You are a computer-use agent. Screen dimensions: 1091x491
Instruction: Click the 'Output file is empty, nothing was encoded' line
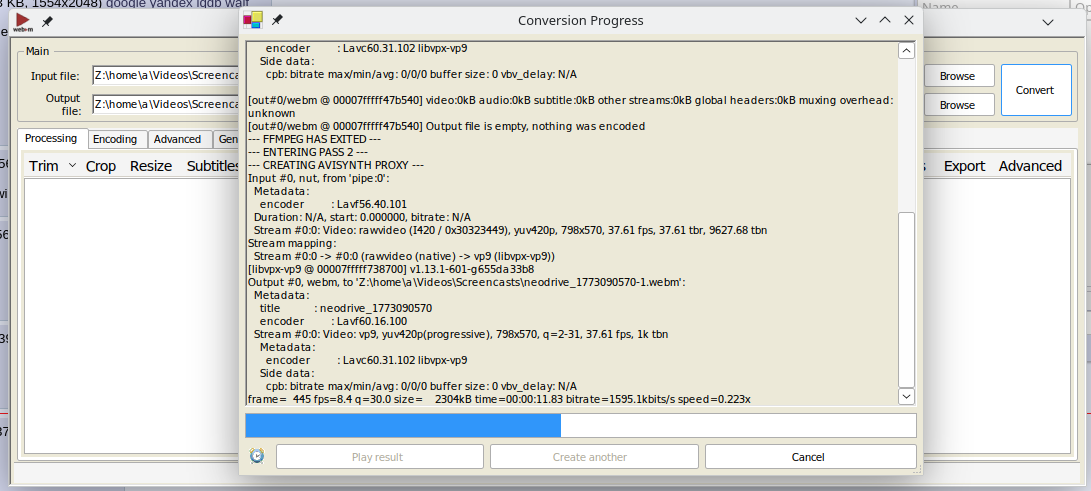447,127
